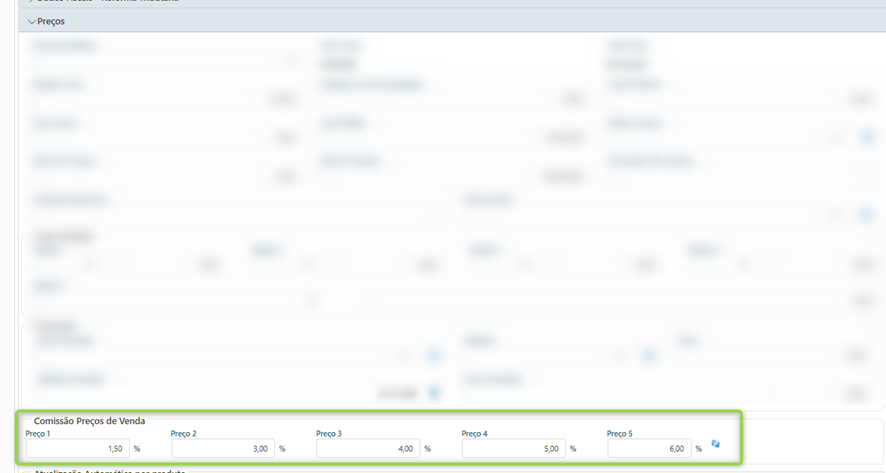Click the Preço 1 label

36,434
